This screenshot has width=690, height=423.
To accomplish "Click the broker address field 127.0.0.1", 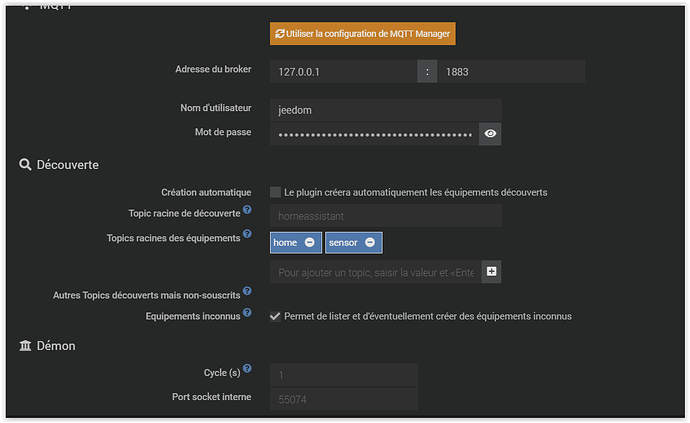I will click(x=342, y=72).
